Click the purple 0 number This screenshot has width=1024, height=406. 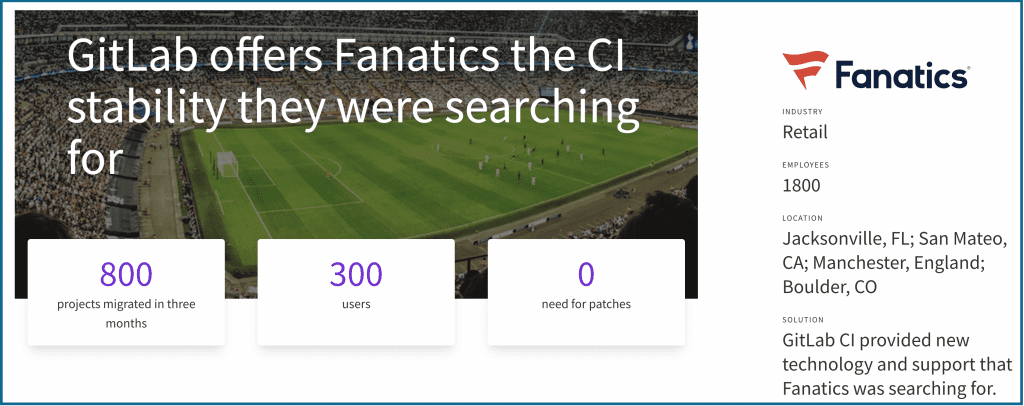point(586,274)
